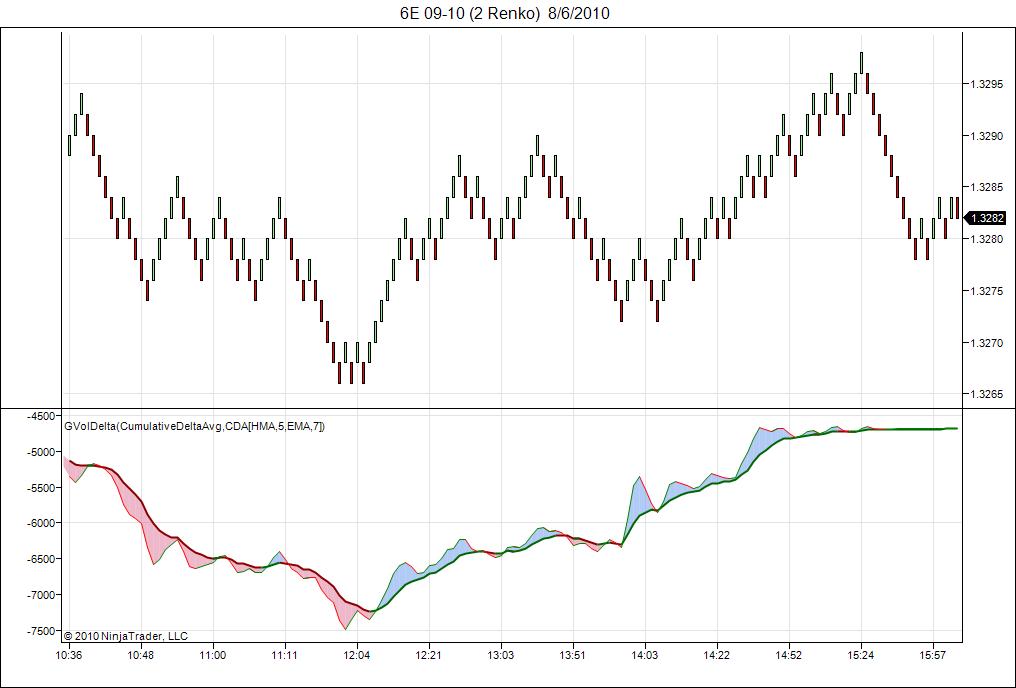Click the 1.3265 price axis label

coord(986,394)
